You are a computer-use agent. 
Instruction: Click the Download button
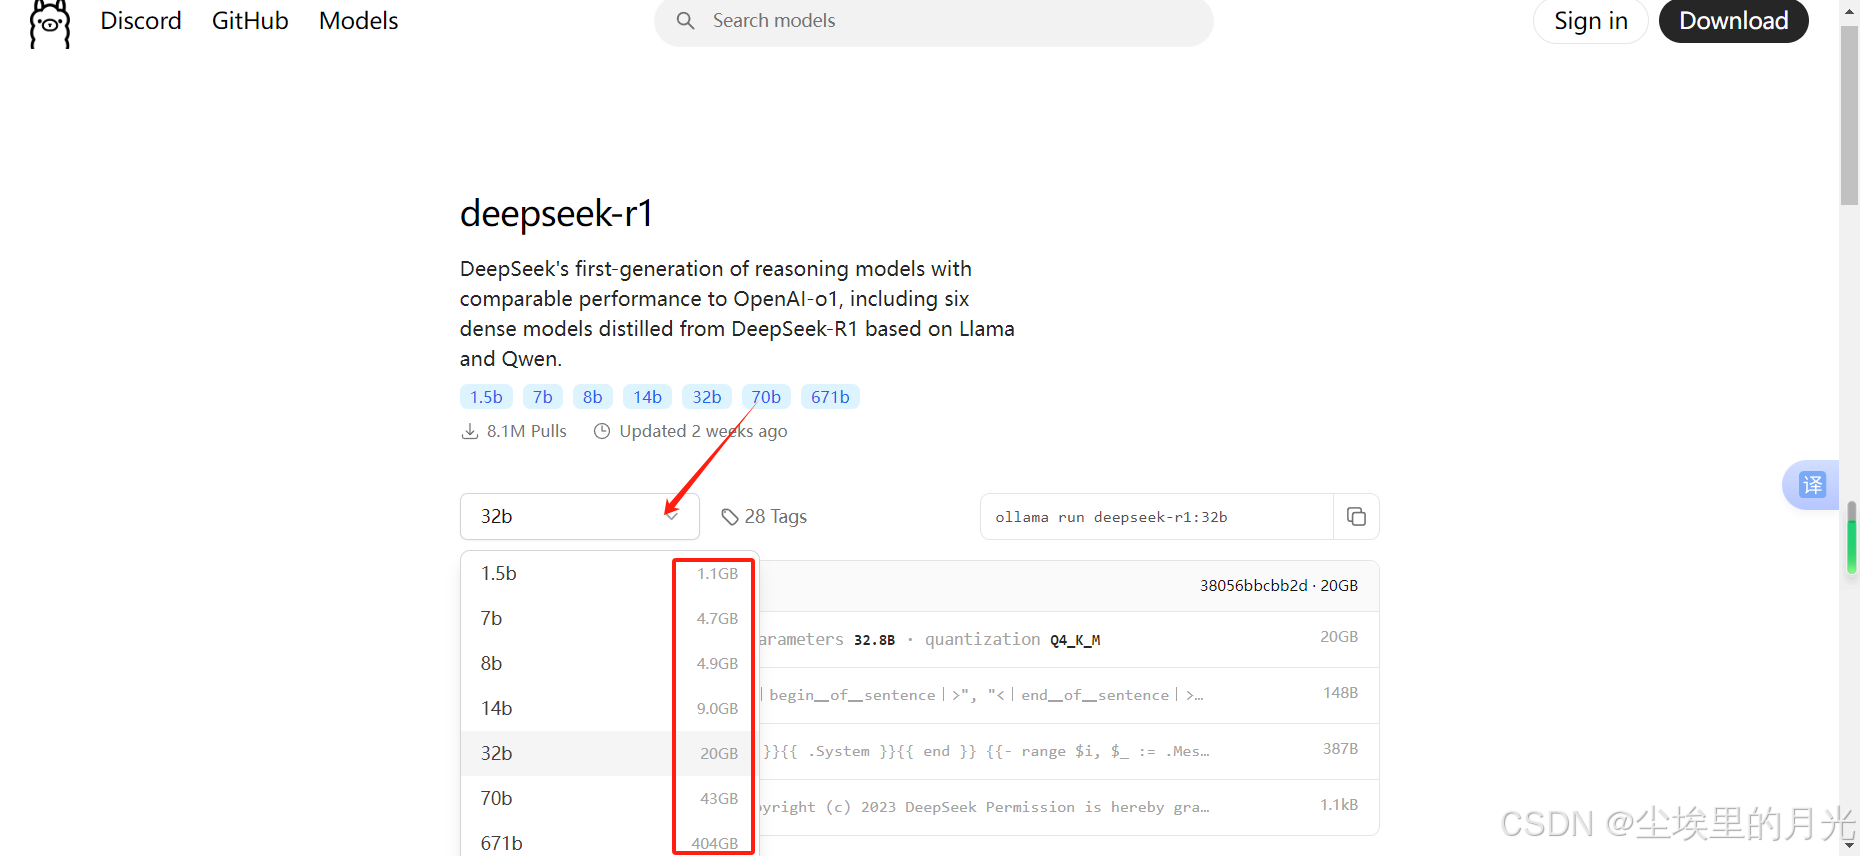1733,21
